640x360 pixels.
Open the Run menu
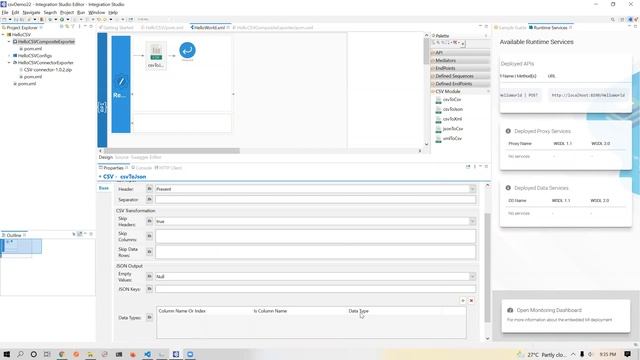pyautogui.click(x=81, y=13)
